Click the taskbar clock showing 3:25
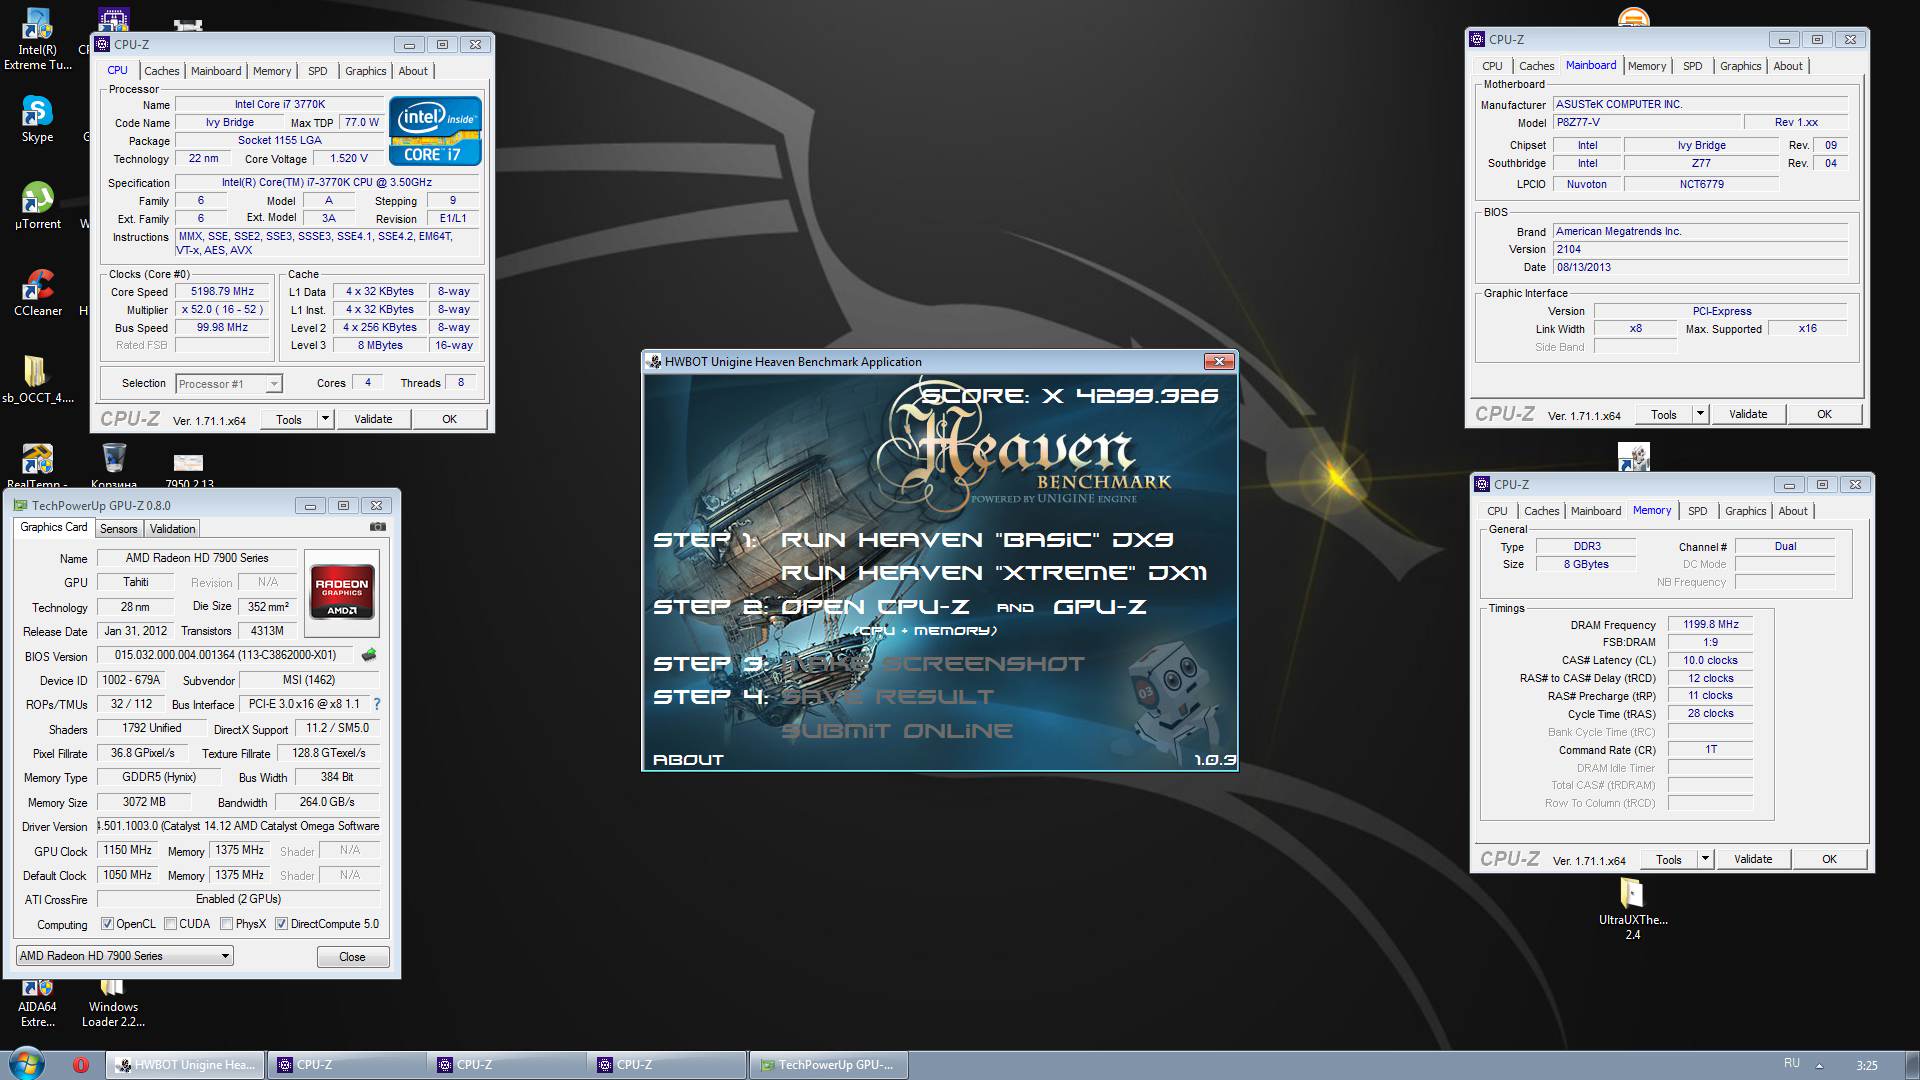This screenshot has width=1920, height=1080. point(1866,1066)
